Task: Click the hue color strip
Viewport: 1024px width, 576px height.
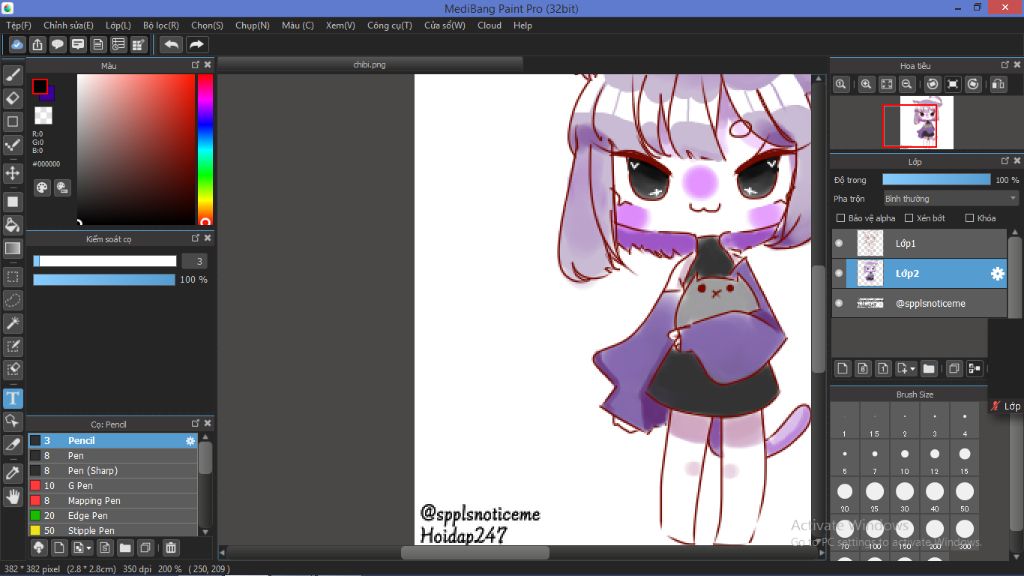Action: pyautogui.click(x=205, y=150)
